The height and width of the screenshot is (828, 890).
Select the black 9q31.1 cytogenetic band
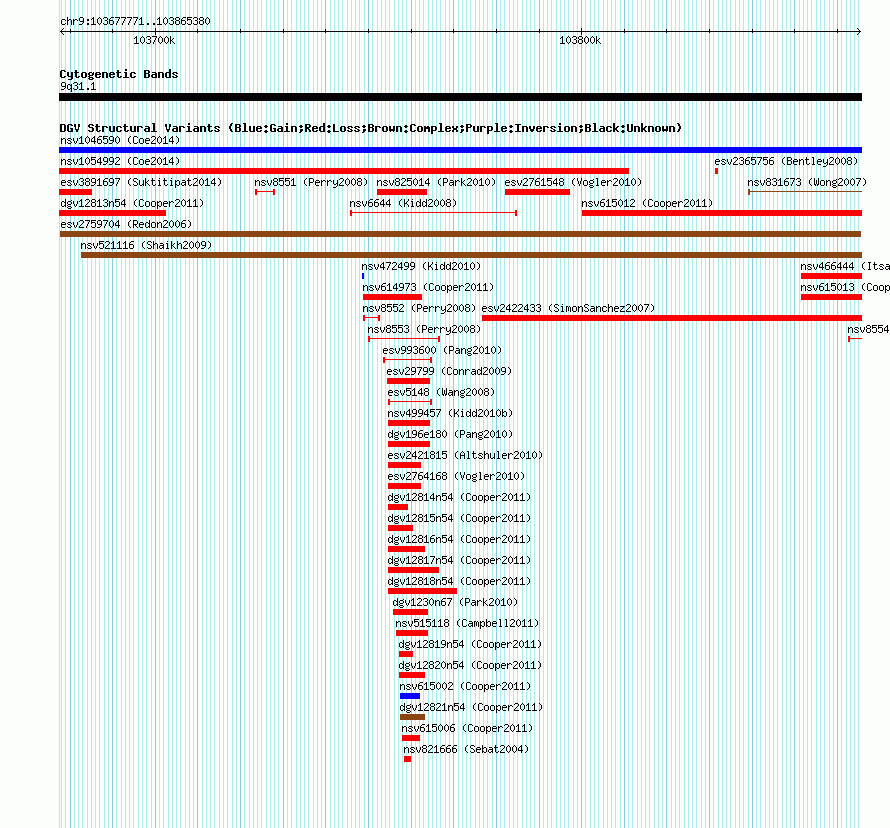(460, 97)
